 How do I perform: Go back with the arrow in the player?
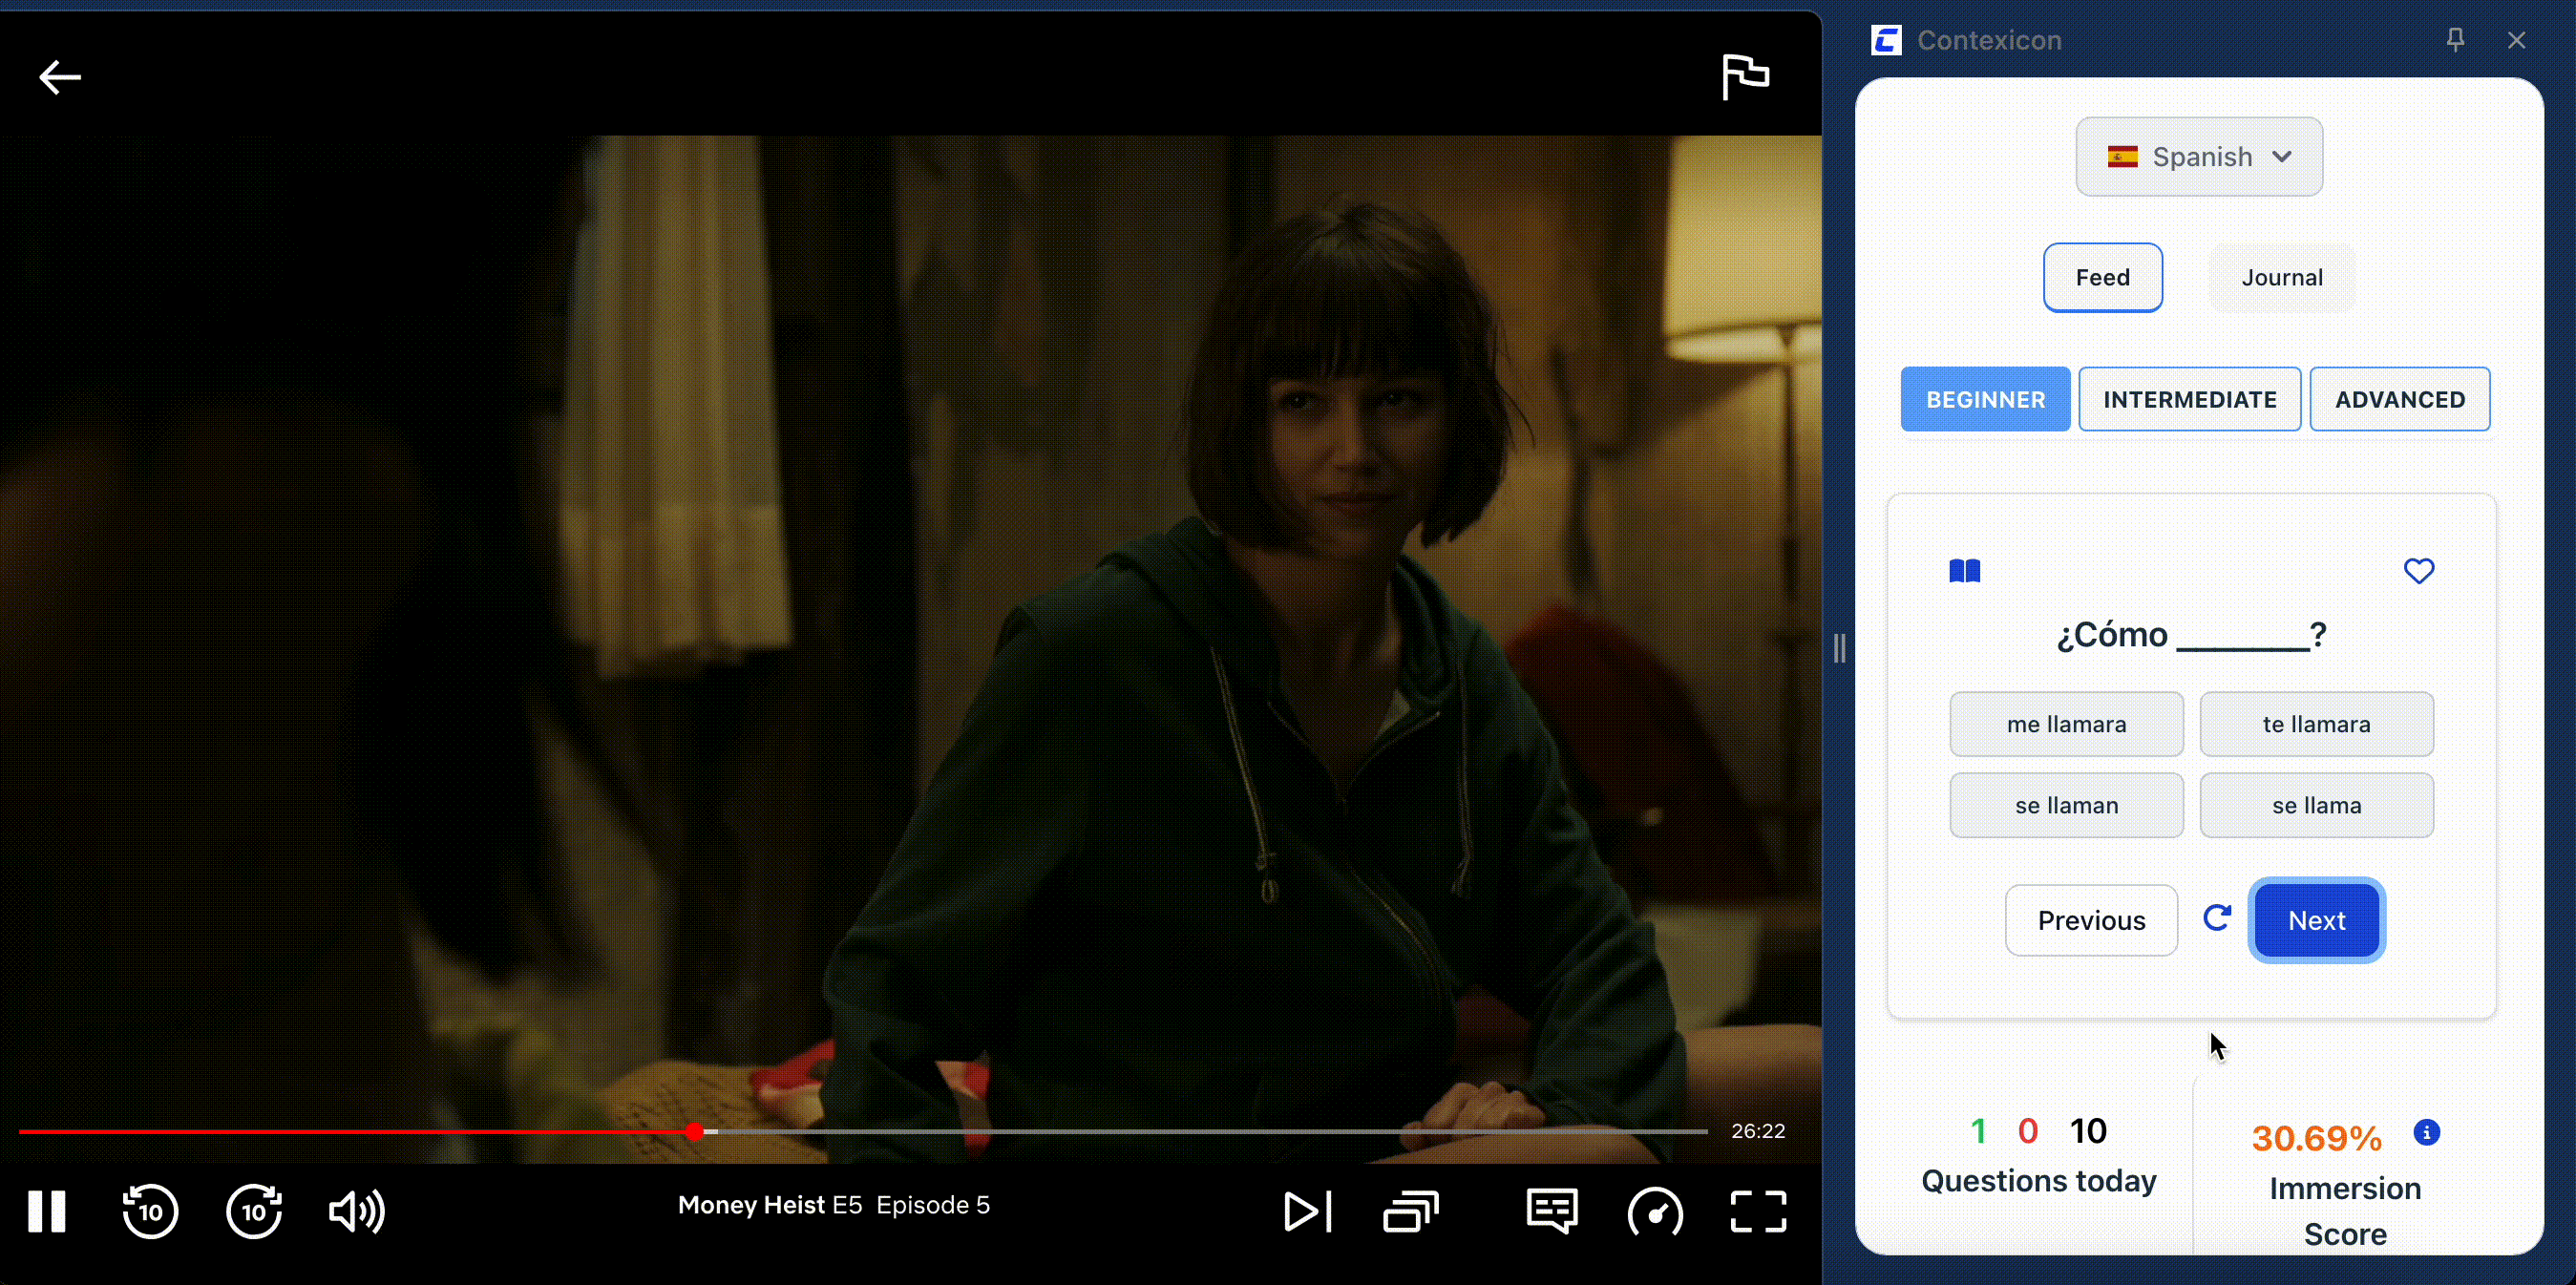pos(59,77)
